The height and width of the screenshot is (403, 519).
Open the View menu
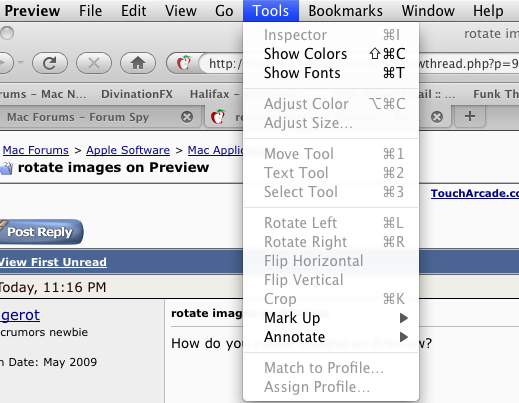coord(181,11)
